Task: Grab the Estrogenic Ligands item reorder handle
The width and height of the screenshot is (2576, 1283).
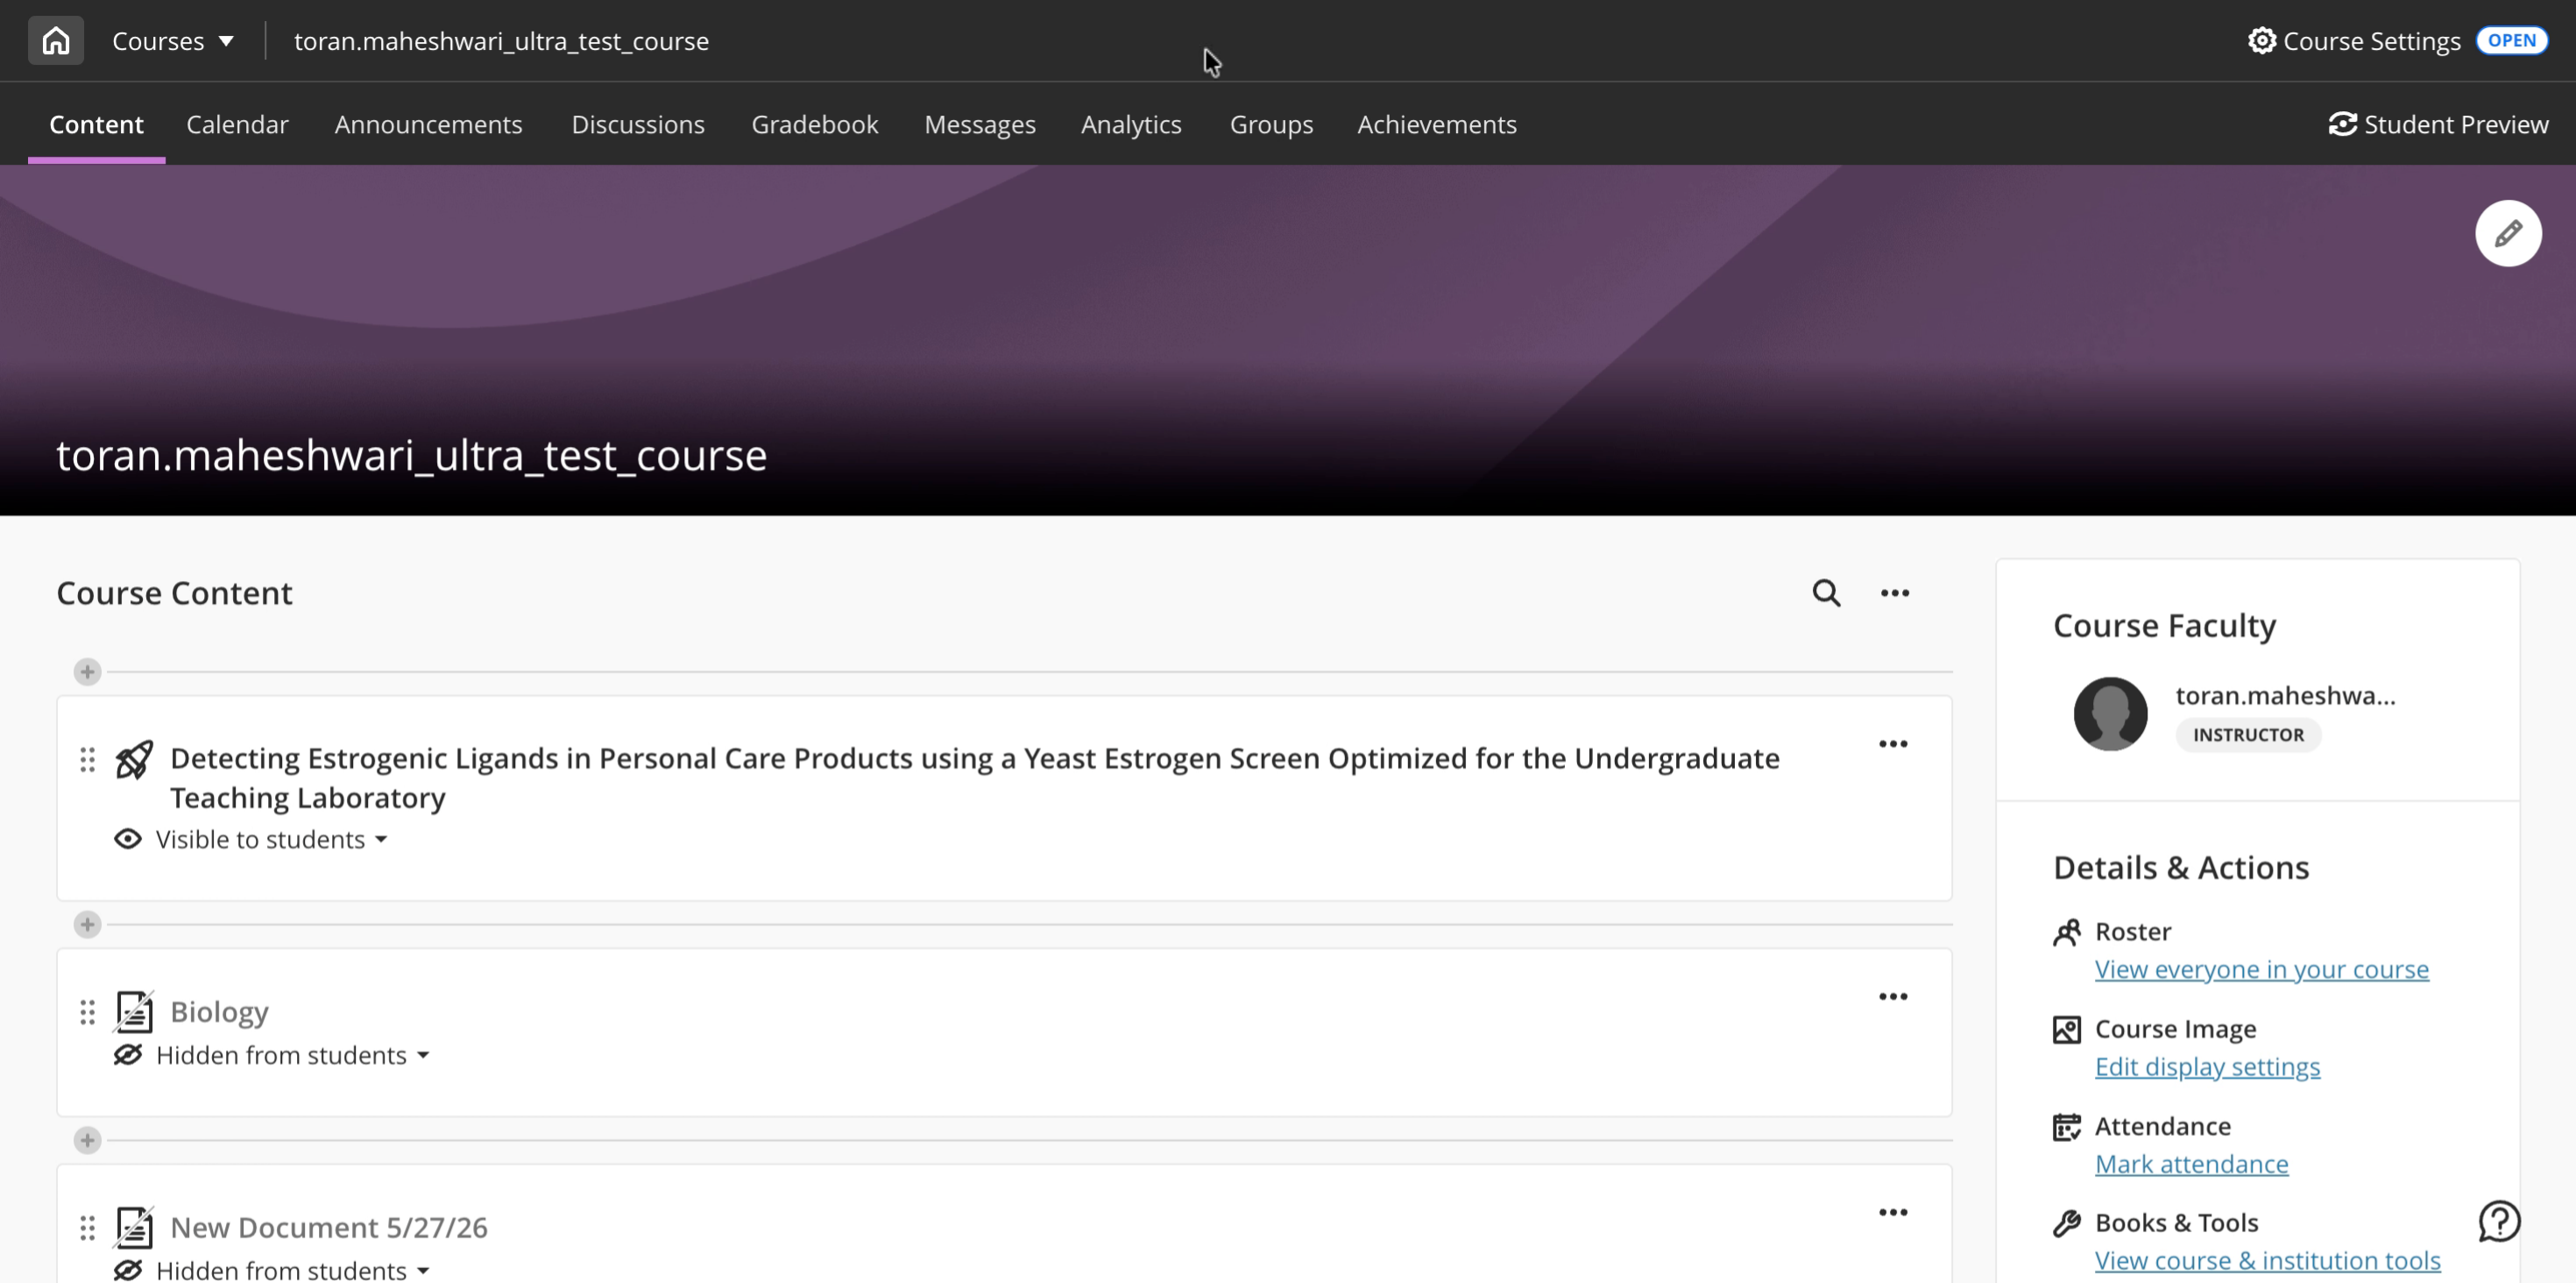Action: tap(88, 760)
